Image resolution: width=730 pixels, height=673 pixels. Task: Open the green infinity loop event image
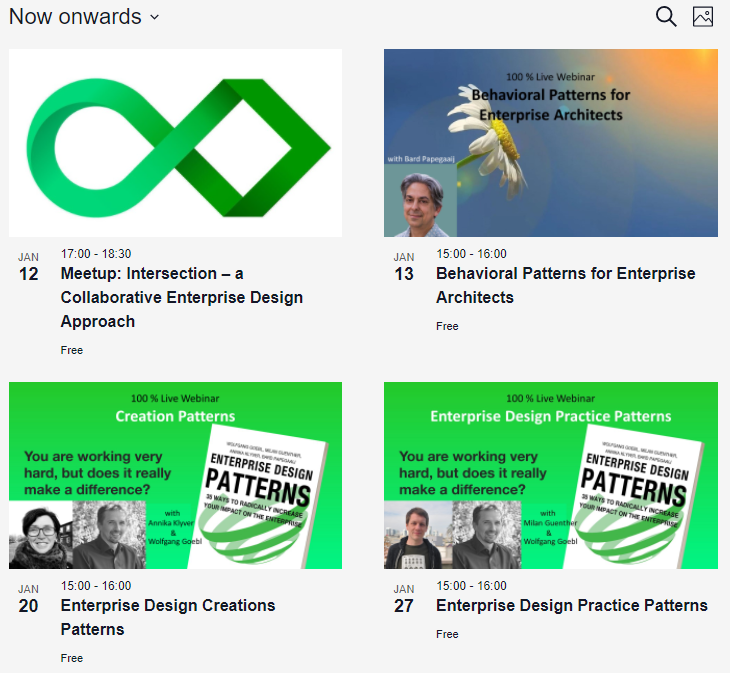coord(176,143)
